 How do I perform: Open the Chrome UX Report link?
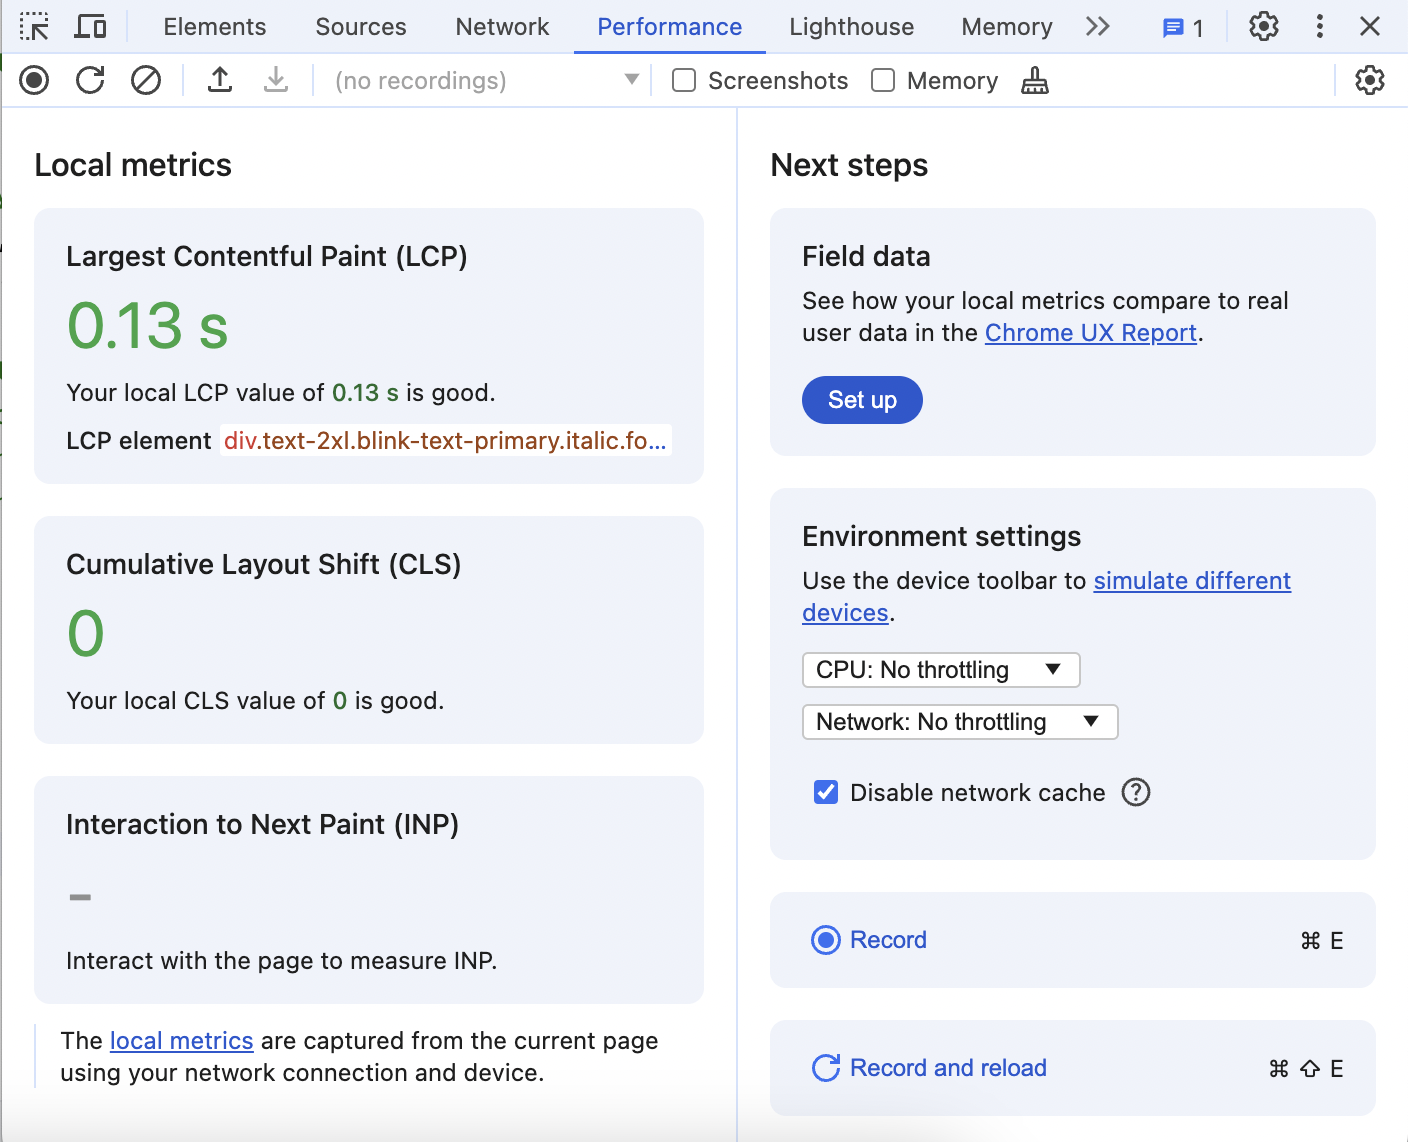1090,332
